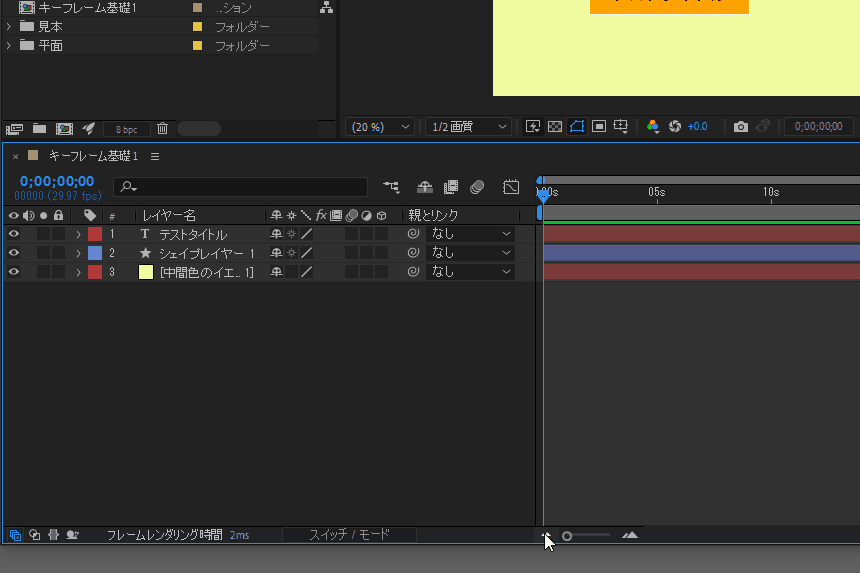The height and width of the screenshot is (573, 860).
Task: Click the 親とリンク column header
Action: pos(433,215)
